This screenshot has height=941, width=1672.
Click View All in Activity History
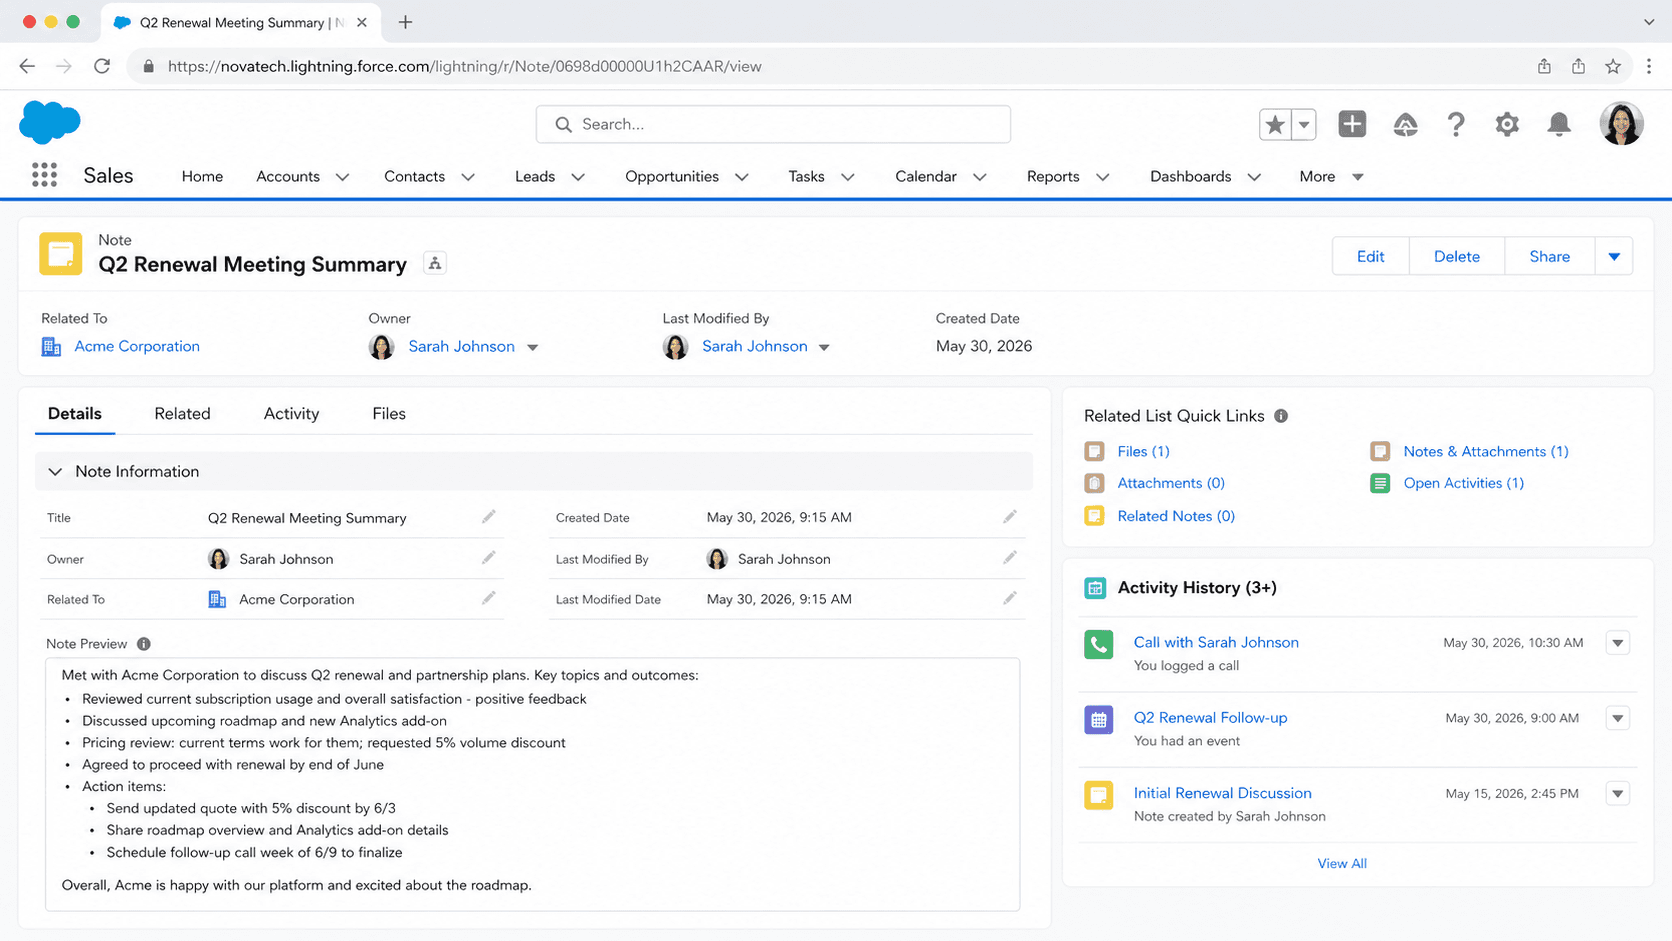click(x=1341, y=863)
